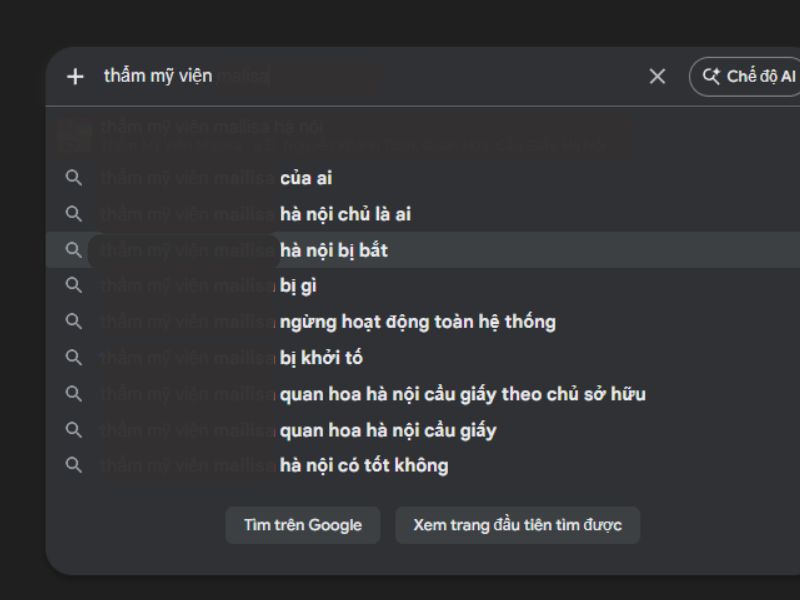Click the X to clear the search query
Screen dimensions: 800x600
[657, 76]
